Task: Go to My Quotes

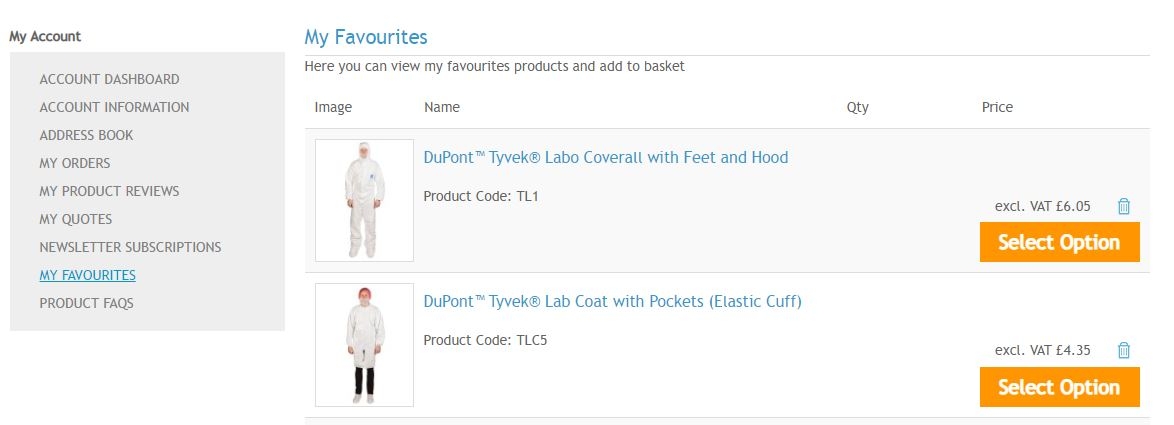Action: 76,219
